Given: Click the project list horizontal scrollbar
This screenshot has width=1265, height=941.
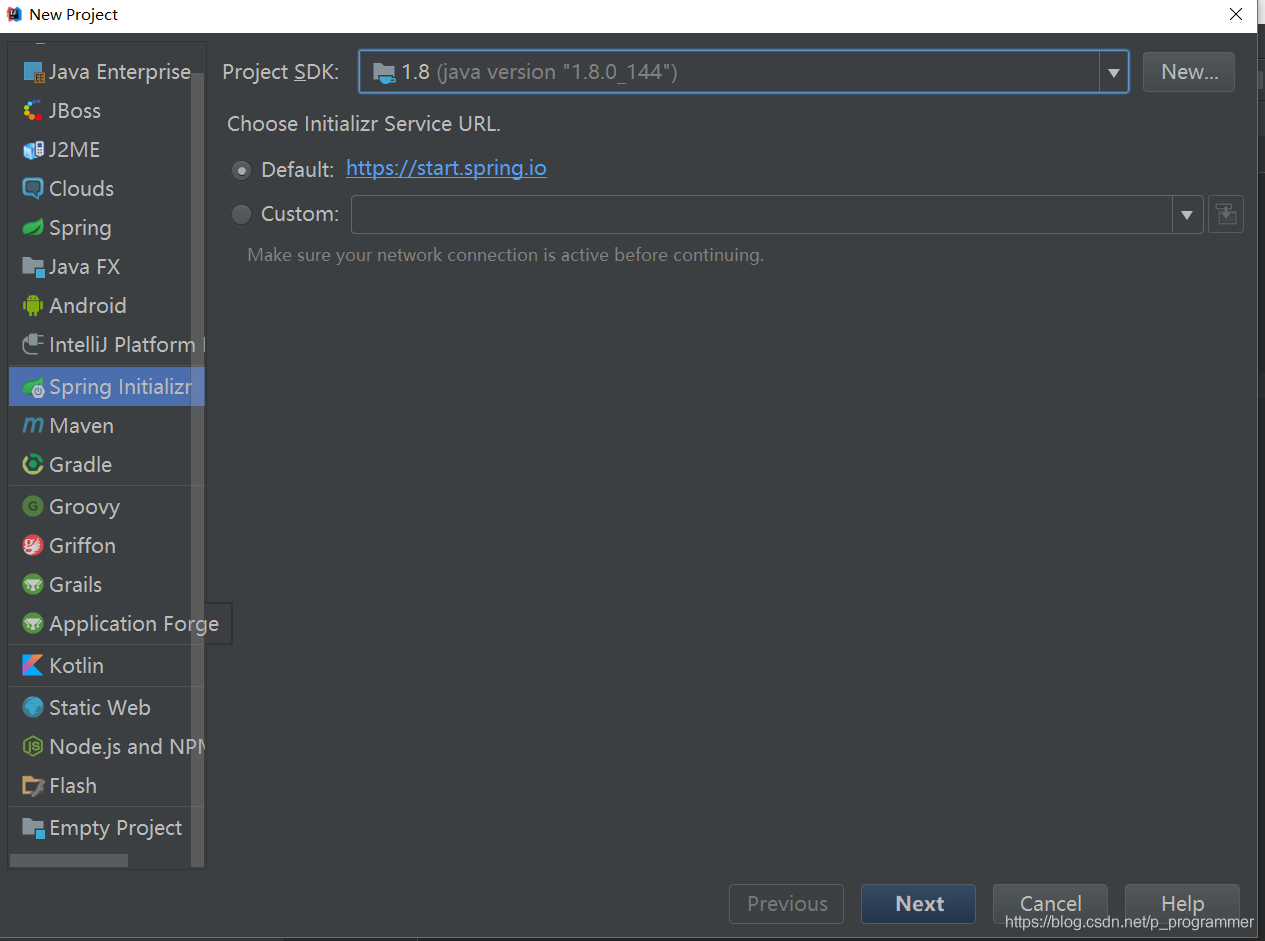Looking at the screenshot, I should pos(69,860).
